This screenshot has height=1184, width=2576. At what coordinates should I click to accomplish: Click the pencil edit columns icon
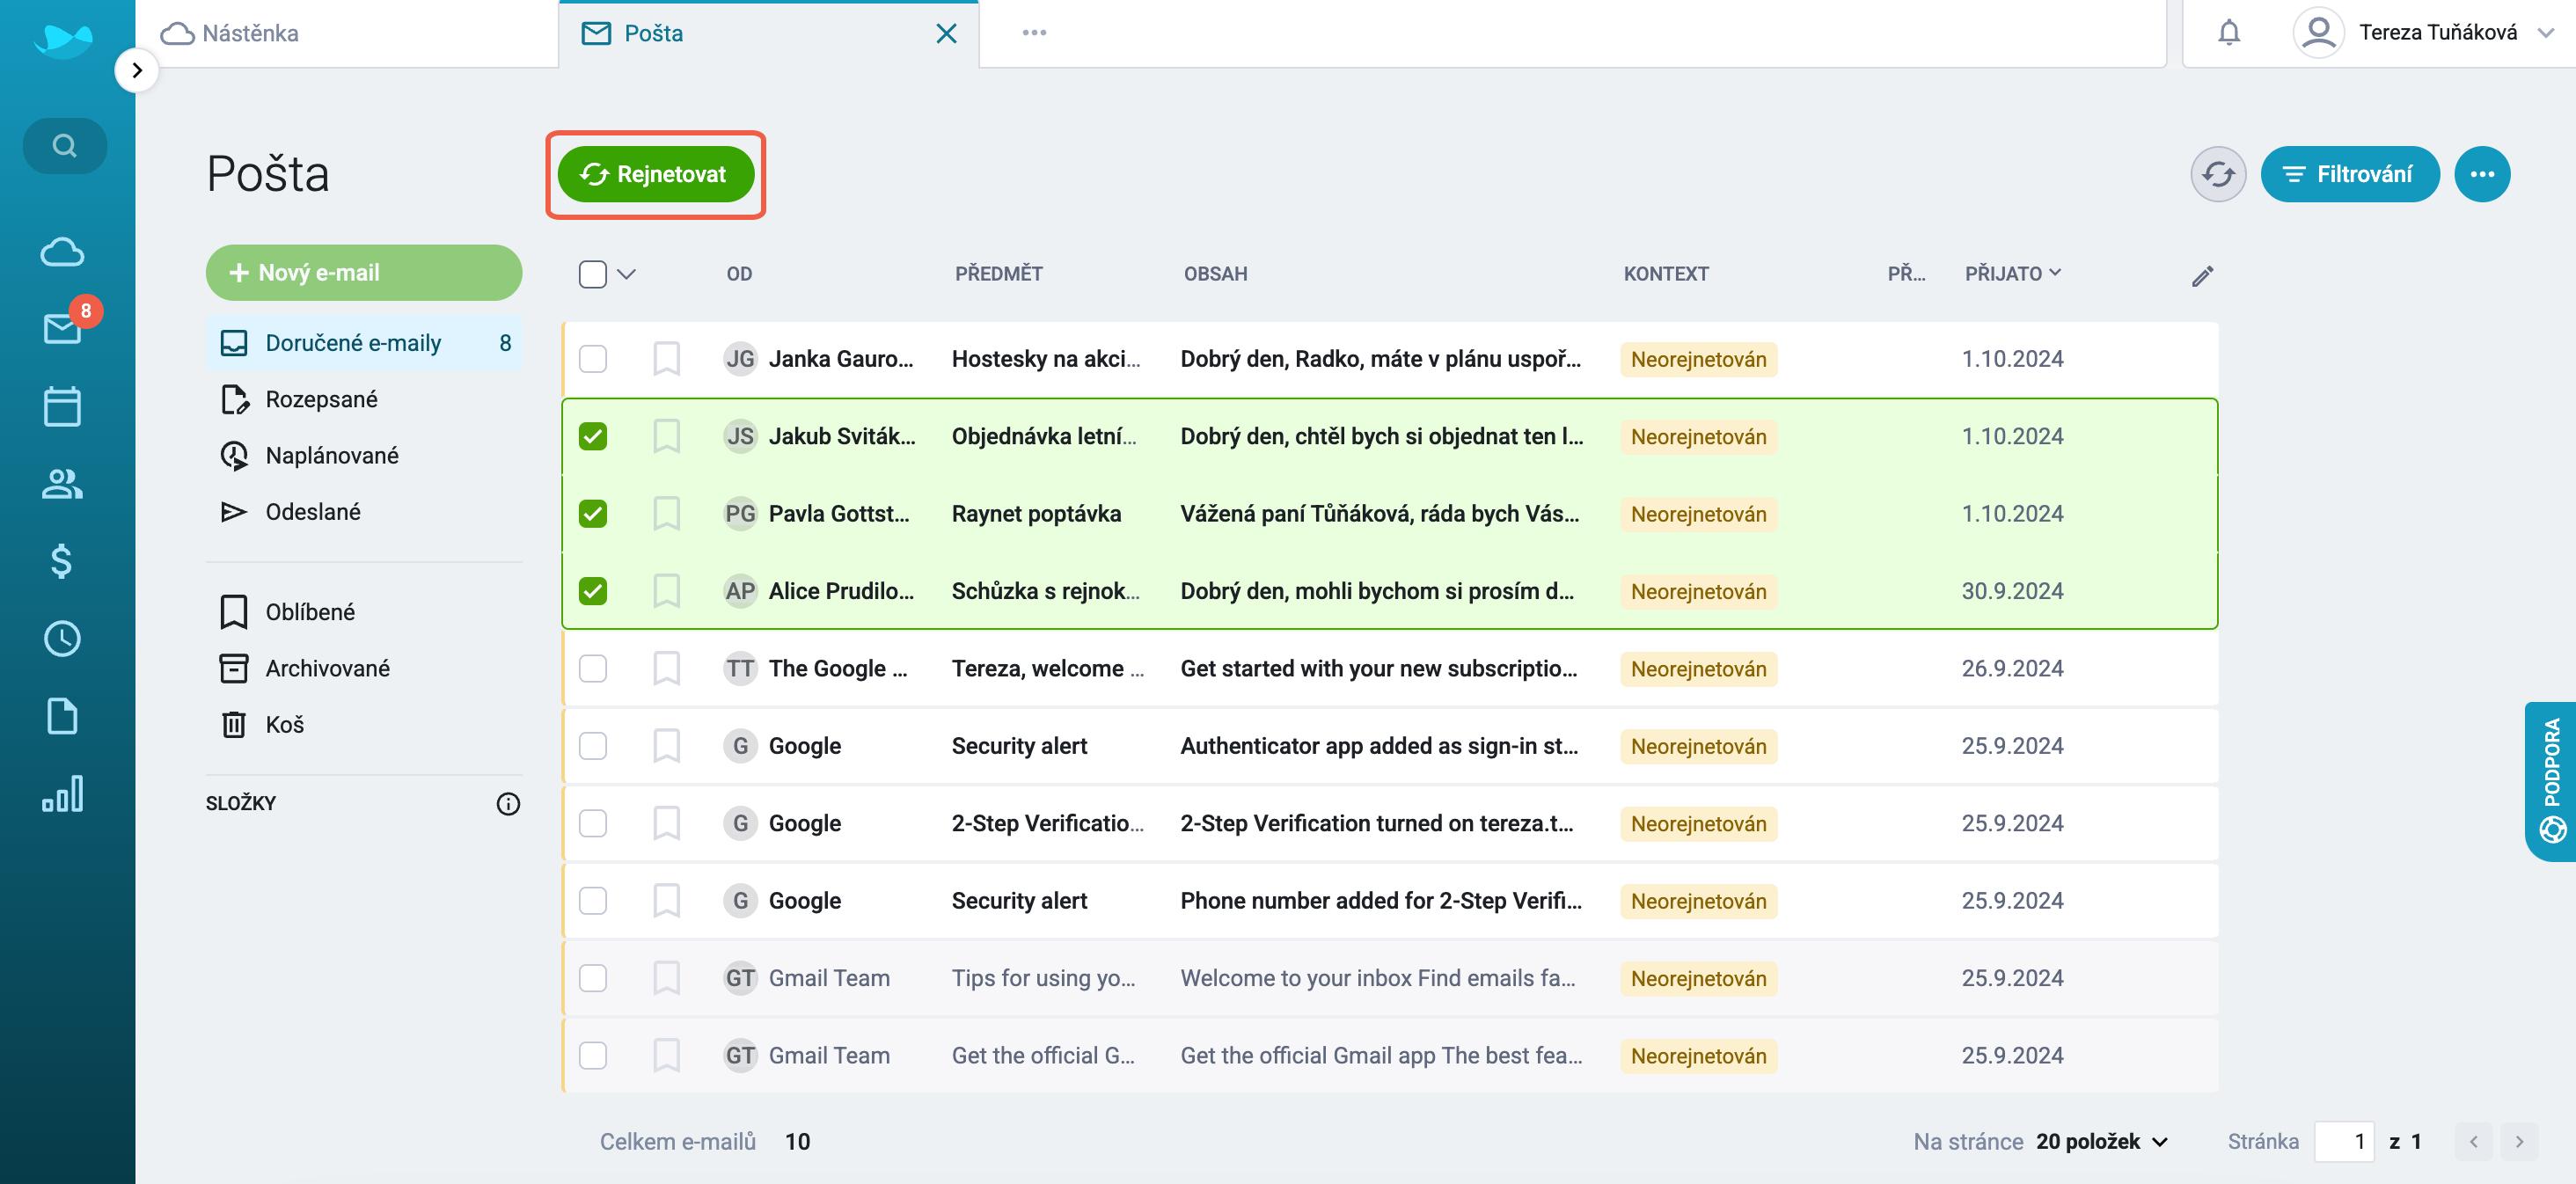coord(2202,276)
